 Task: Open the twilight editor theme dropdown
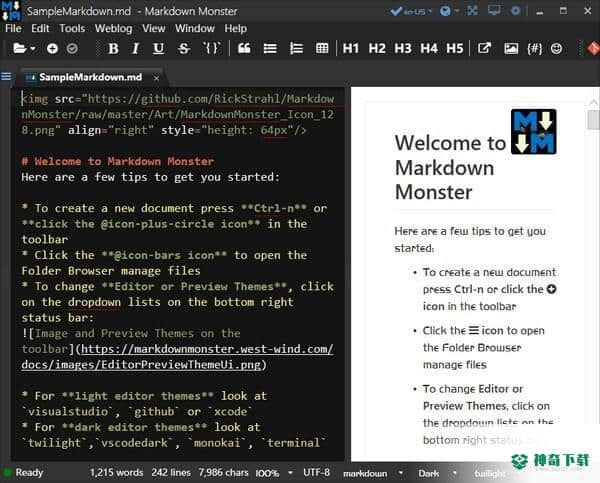click(x=490, y=474)
